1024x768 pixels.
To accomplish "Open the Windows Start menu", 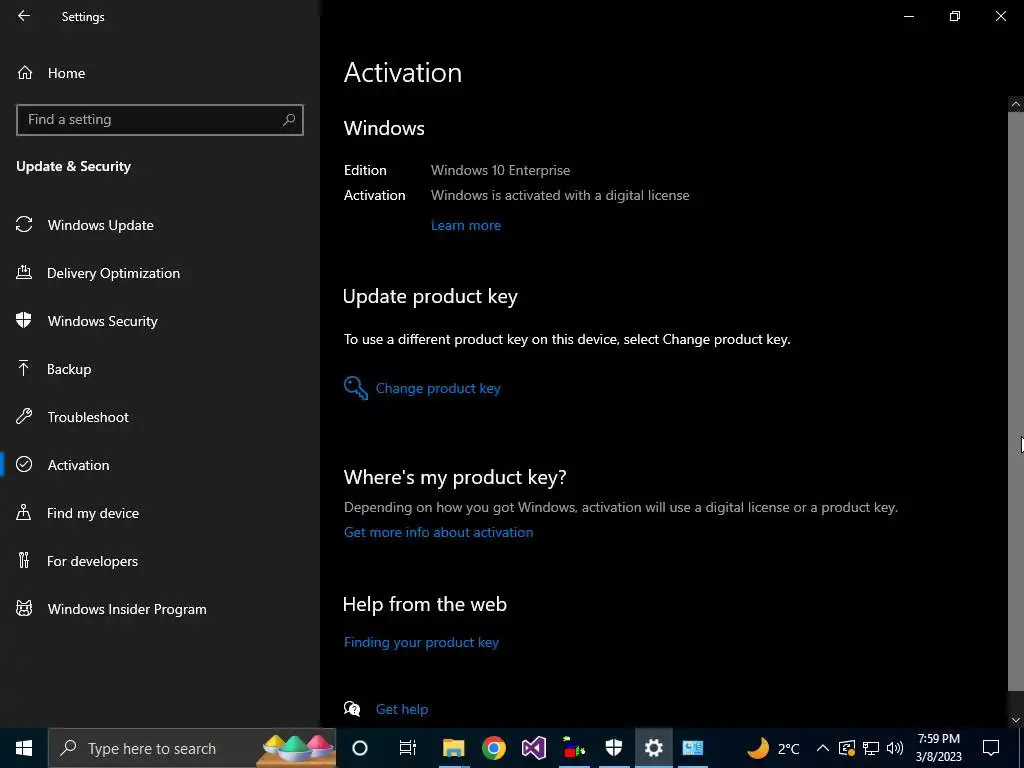I will tap(24, 748).
